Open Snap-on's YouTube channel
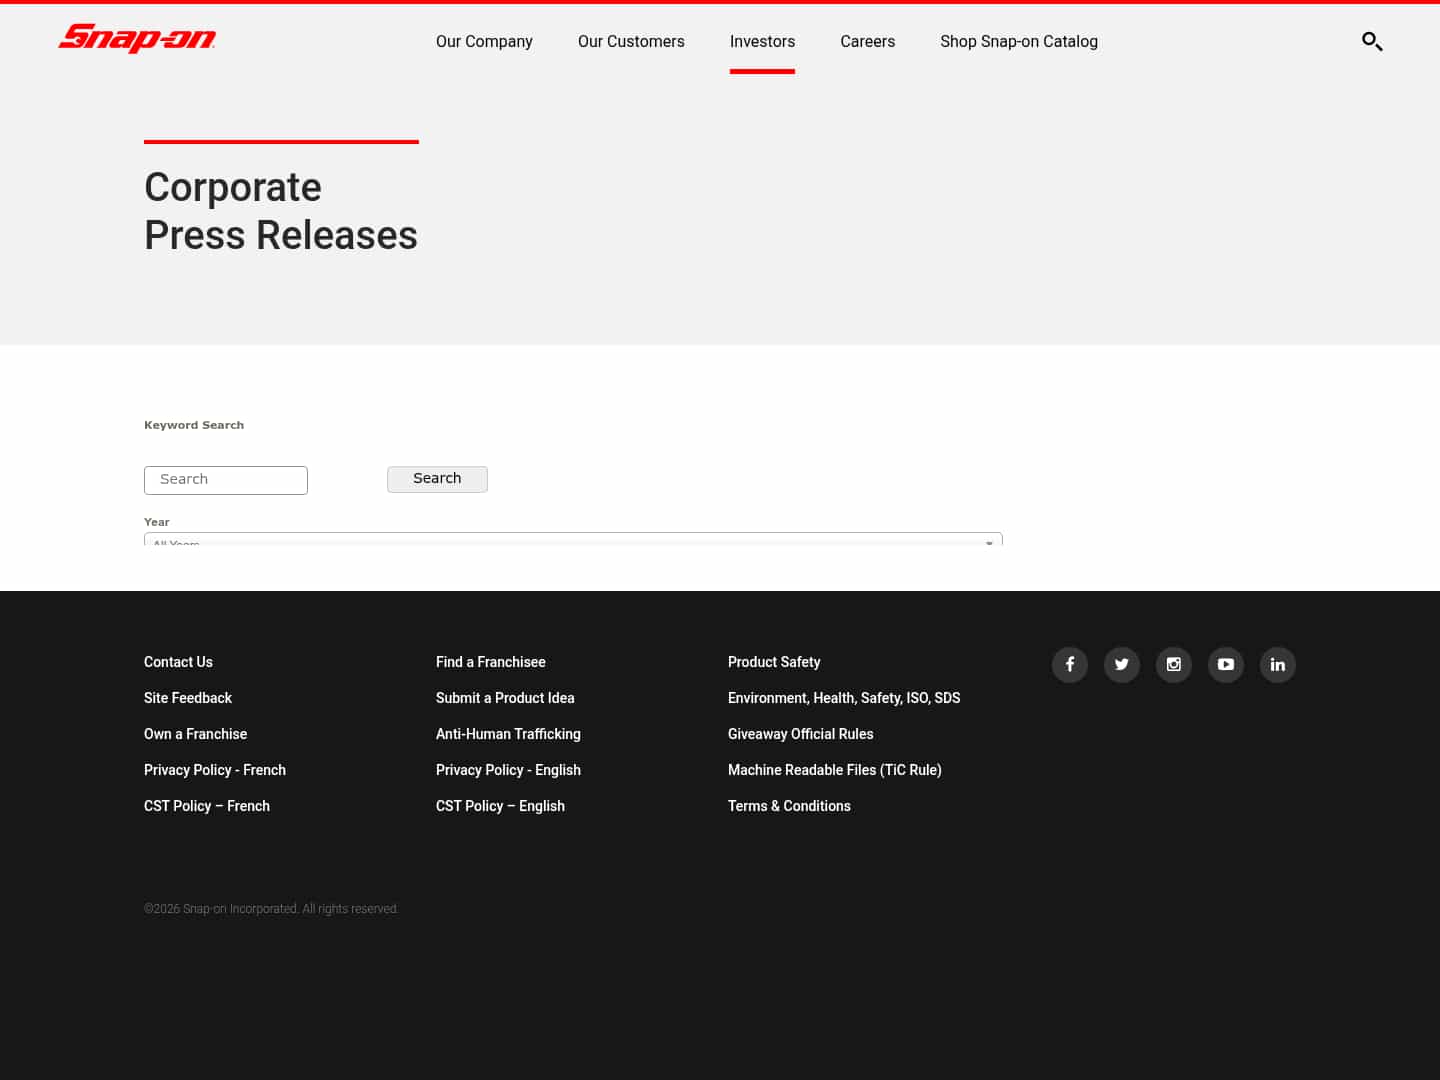Image resolution: width=1440 pixels, height=1080 pixels. (x=1226, y=665)
